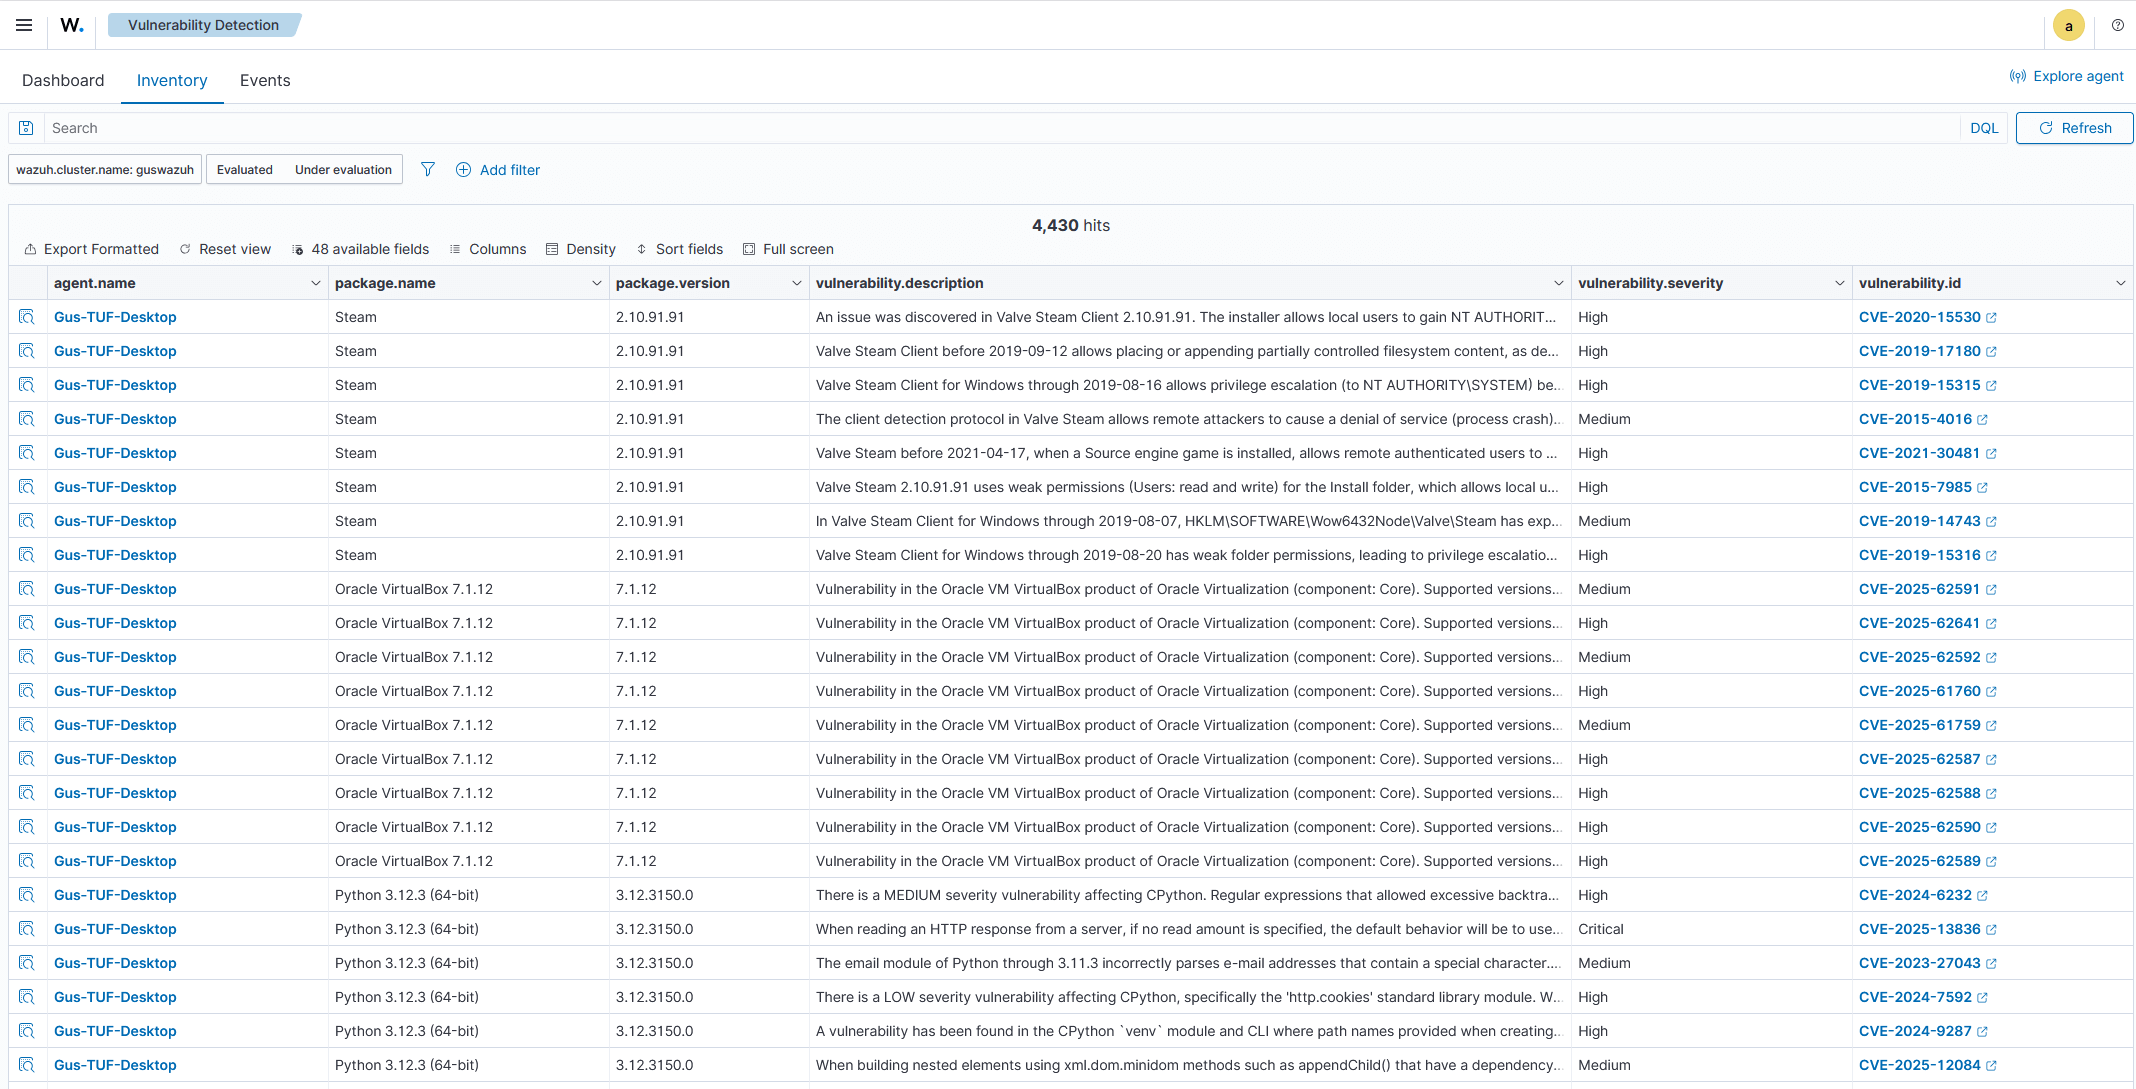Open the Columns selector
Image resolution: width=2136 pixels, height=1089 pixels.
point(488,249)
